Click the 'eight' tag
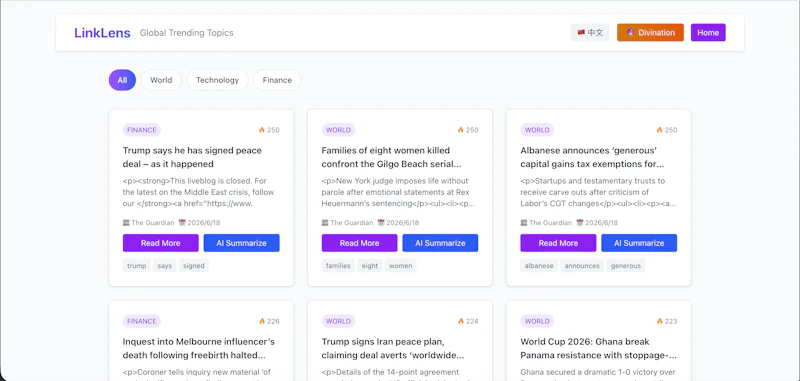 (369, 266)
